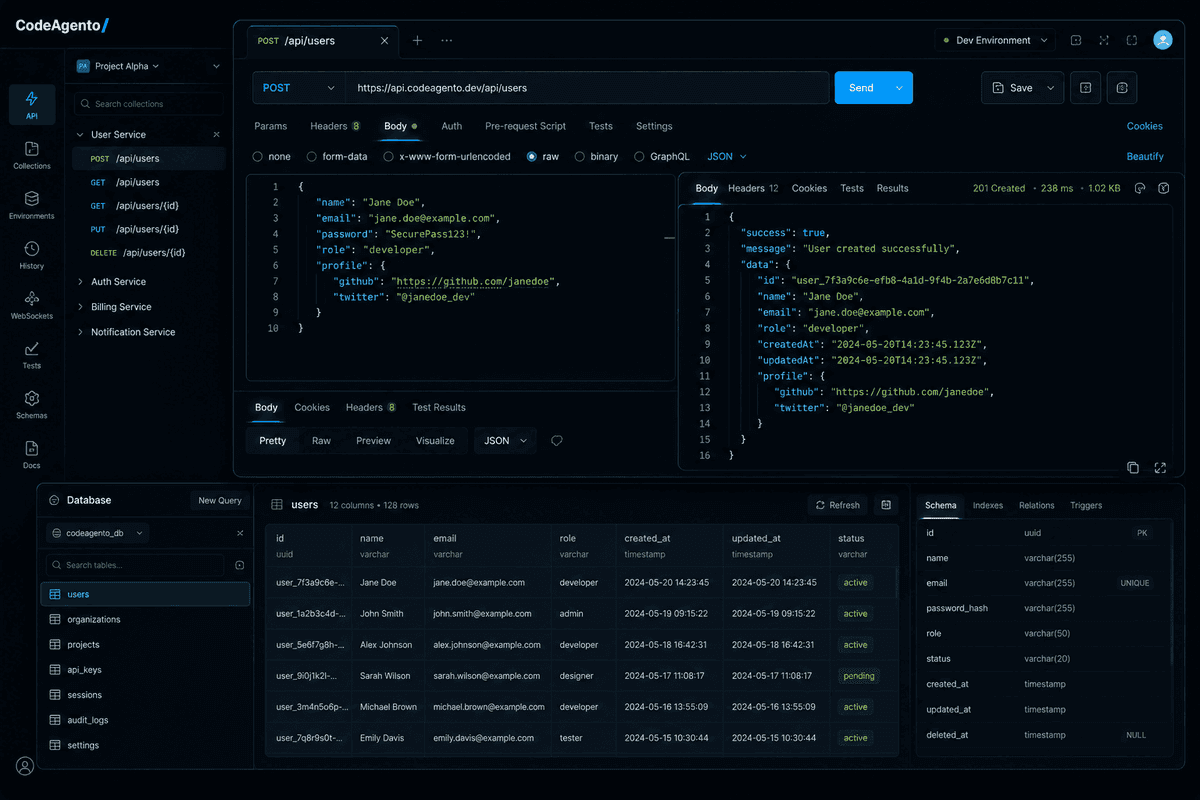
Task: Switch to the Relations tab
Action: tap(1036, 505)
